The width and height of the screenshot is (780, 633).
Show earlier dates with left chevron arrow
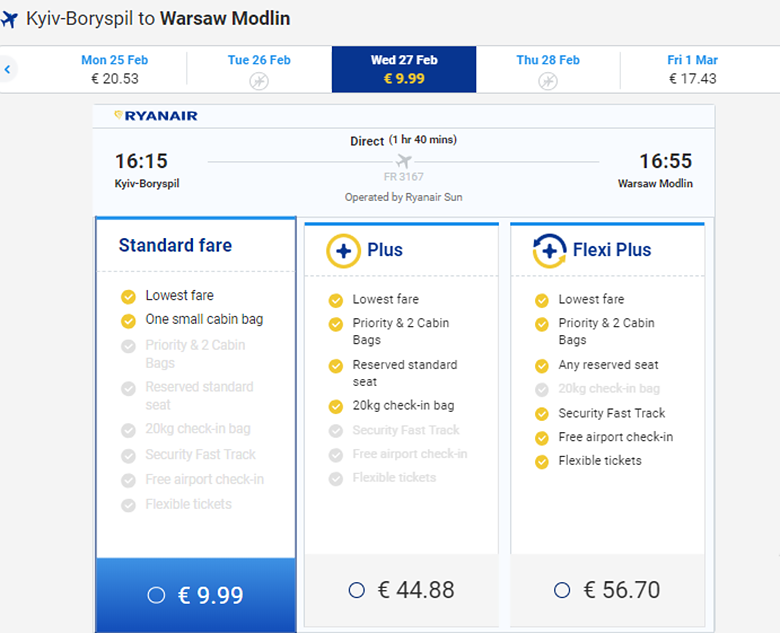click(8, 70)
